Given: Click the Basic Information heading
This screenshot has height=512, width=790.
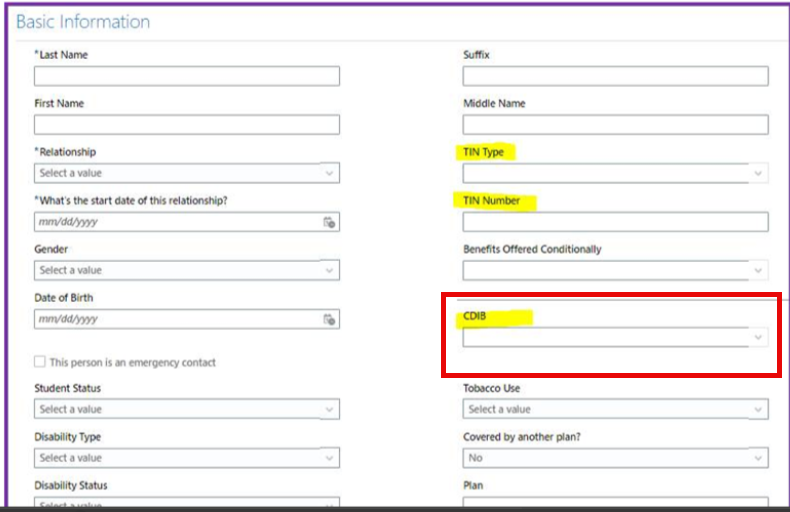Looking at the screenshot, I should (x=83, y=22).
